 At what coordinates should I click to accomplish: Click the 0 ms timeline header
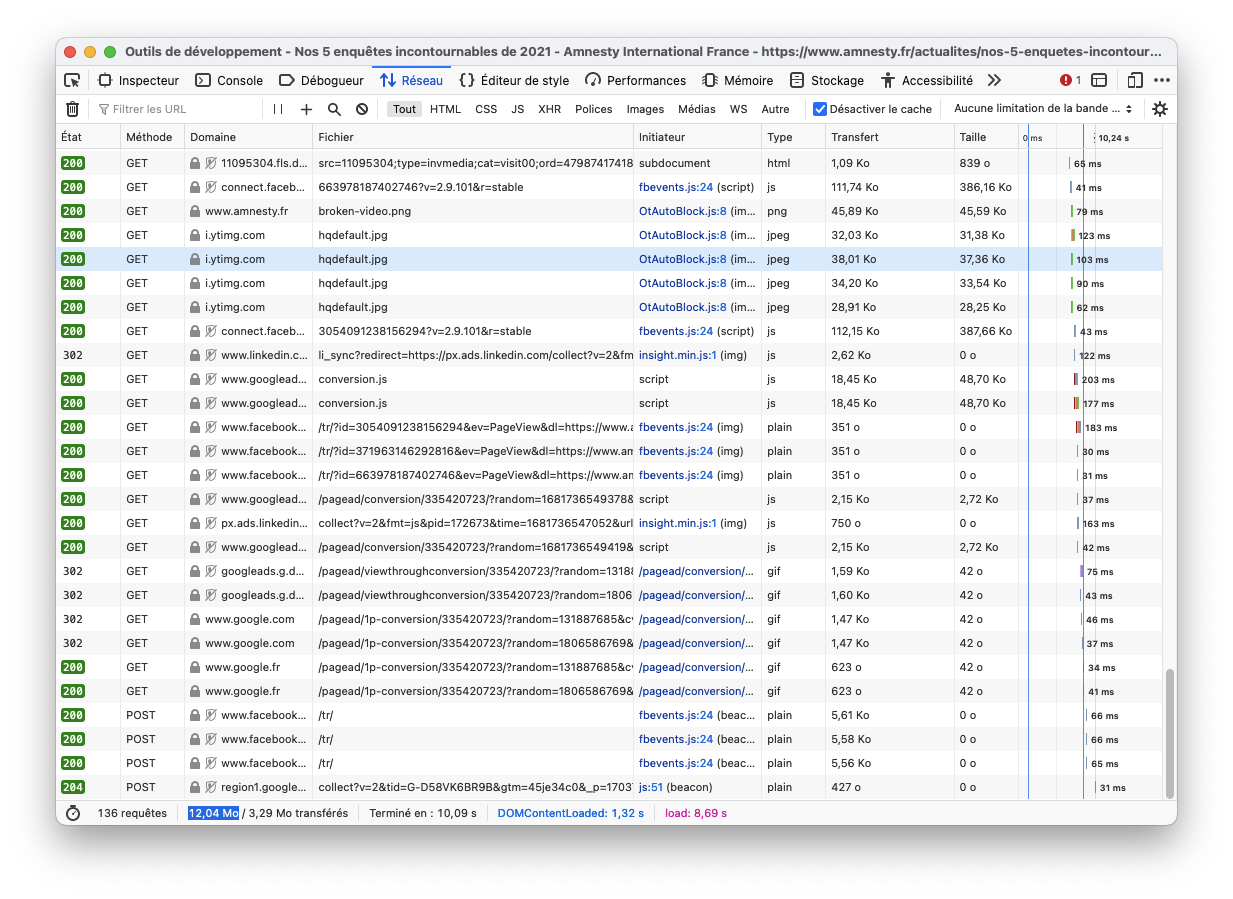pyautogui.click(x=1033, y=138)
